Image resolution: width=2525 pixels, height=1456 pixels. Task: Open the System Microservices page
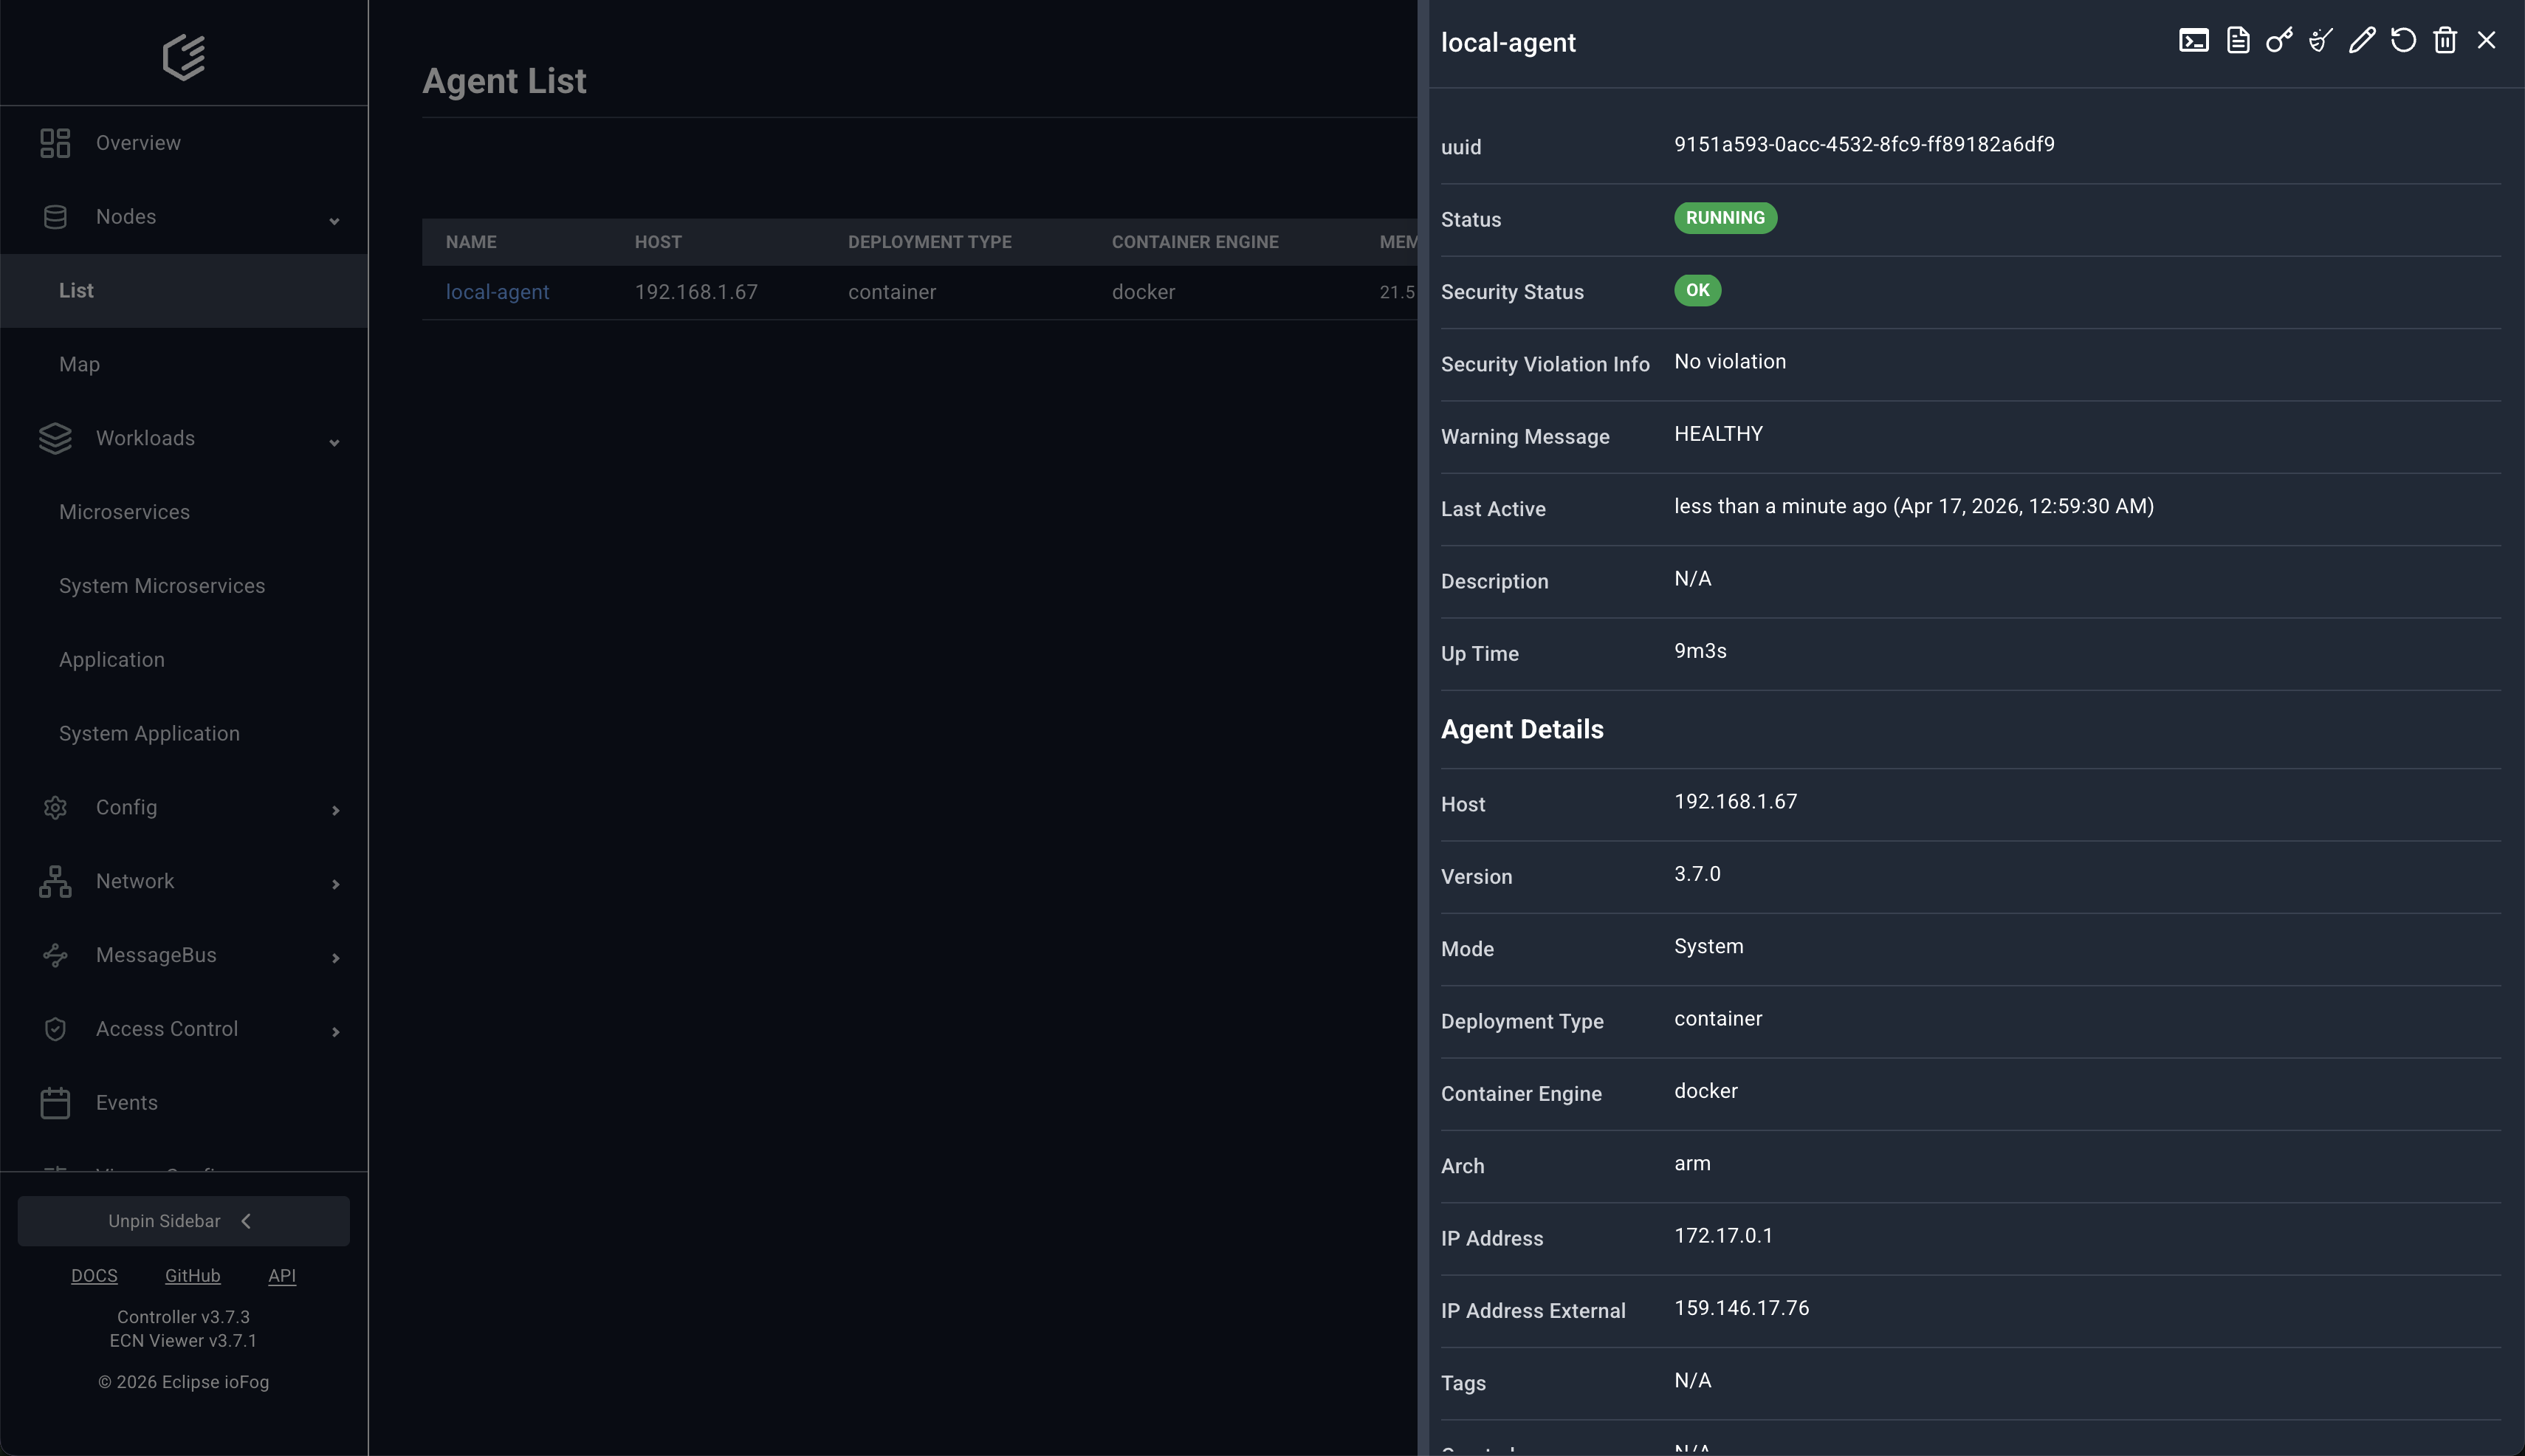pos(161,586)
